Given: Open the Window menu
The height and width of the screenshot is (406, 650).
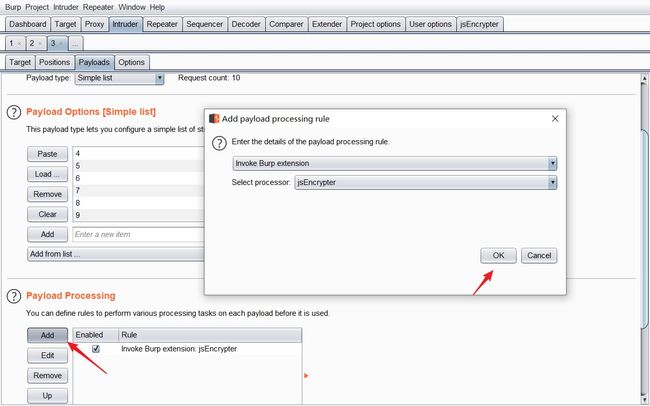Looking at the screenshot, I should (132, 7).
